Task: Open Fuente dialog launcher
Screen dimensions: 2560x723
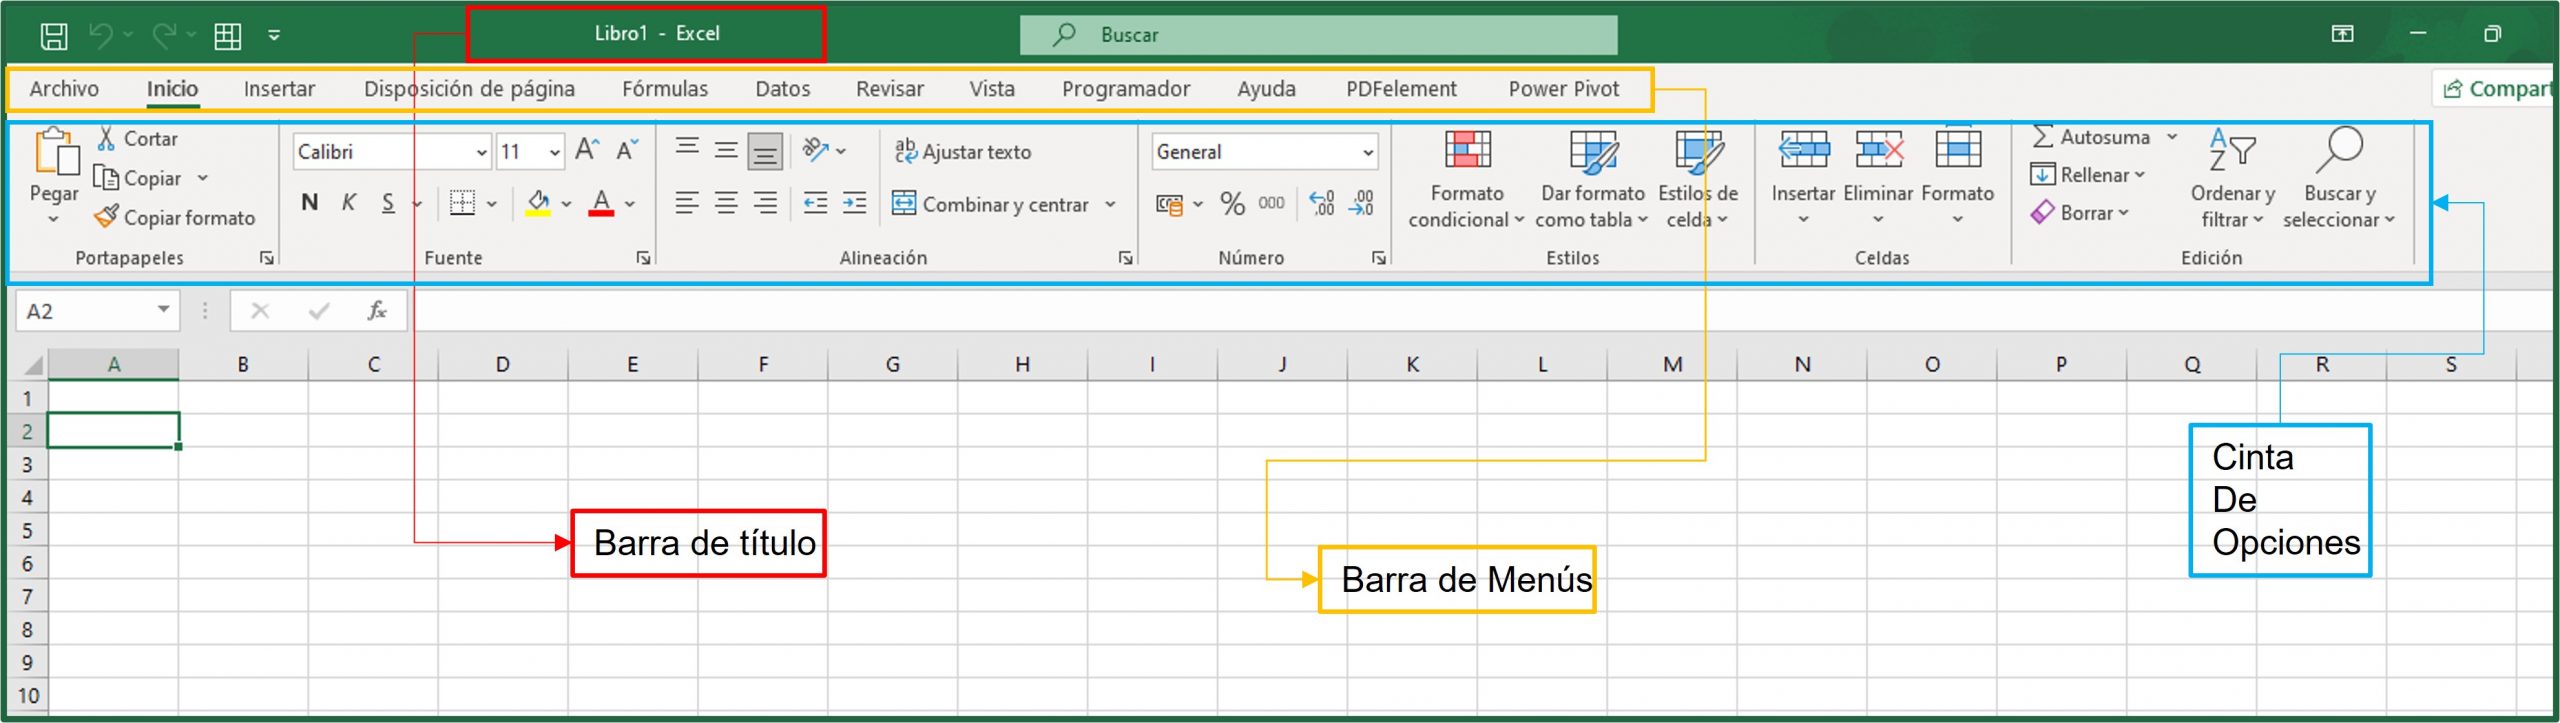Action: [x=644, y=258]
